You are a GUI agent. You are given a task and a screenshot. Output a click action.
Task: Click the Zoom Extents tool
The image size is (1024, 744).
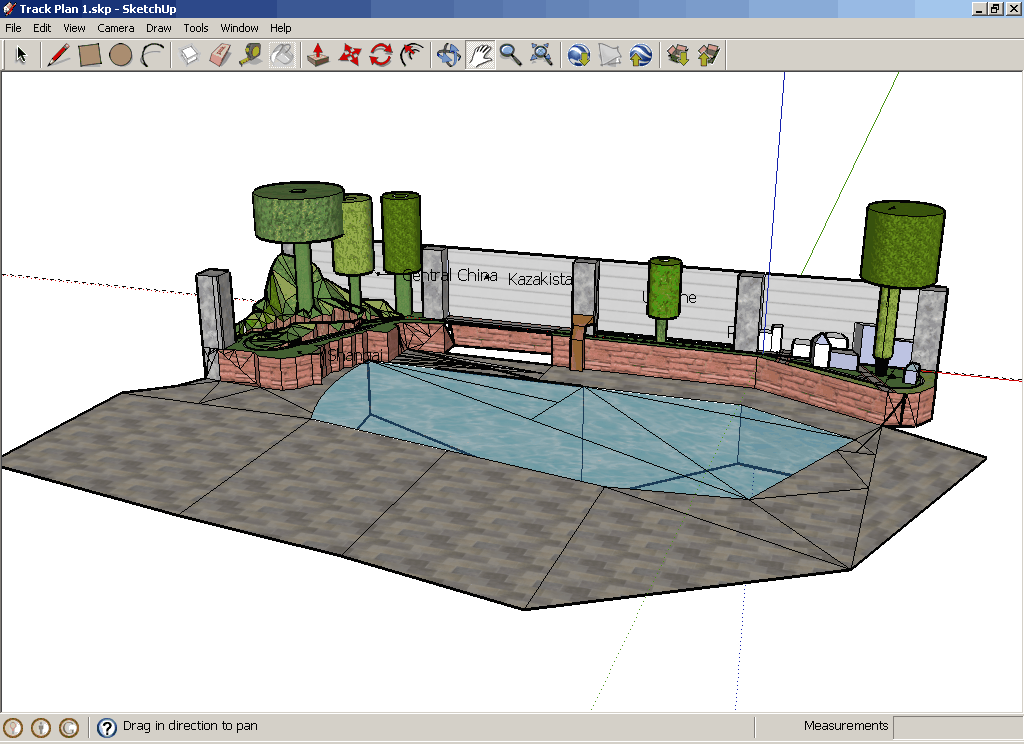point(541,55)
